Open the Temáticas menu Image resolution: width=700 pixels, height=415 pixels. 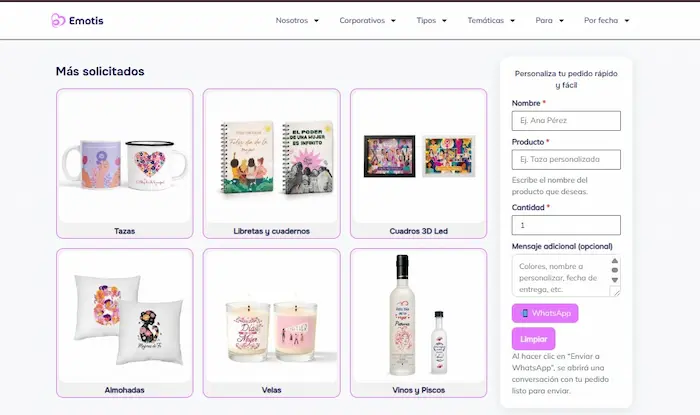click(x=485, y=21)
